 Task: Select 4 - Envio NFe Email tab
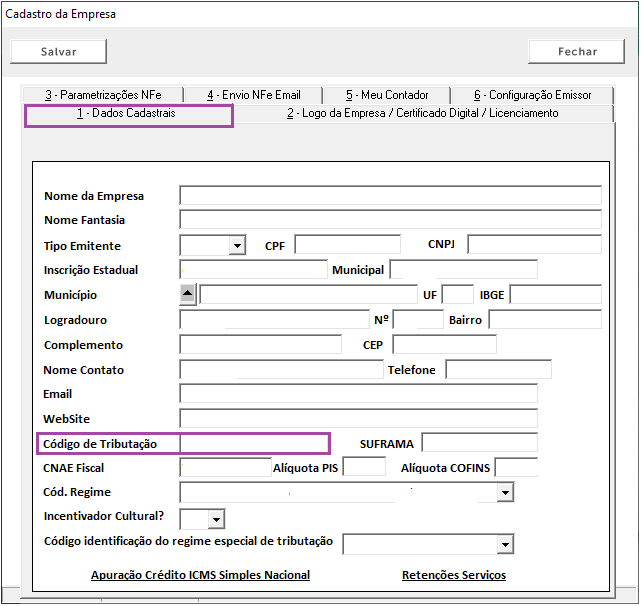coord(253,95)
